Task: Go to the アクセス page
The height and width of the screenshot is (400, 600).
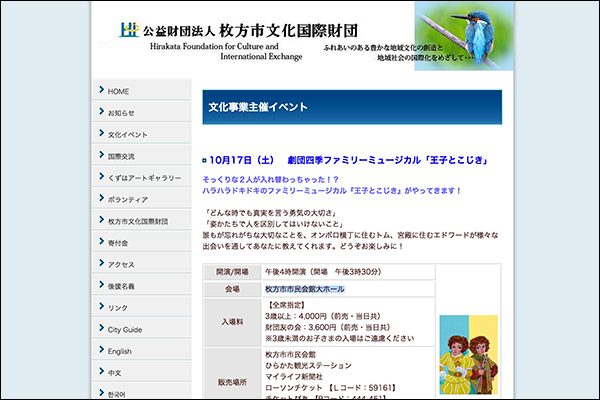Action: click(x=121, y=265)
